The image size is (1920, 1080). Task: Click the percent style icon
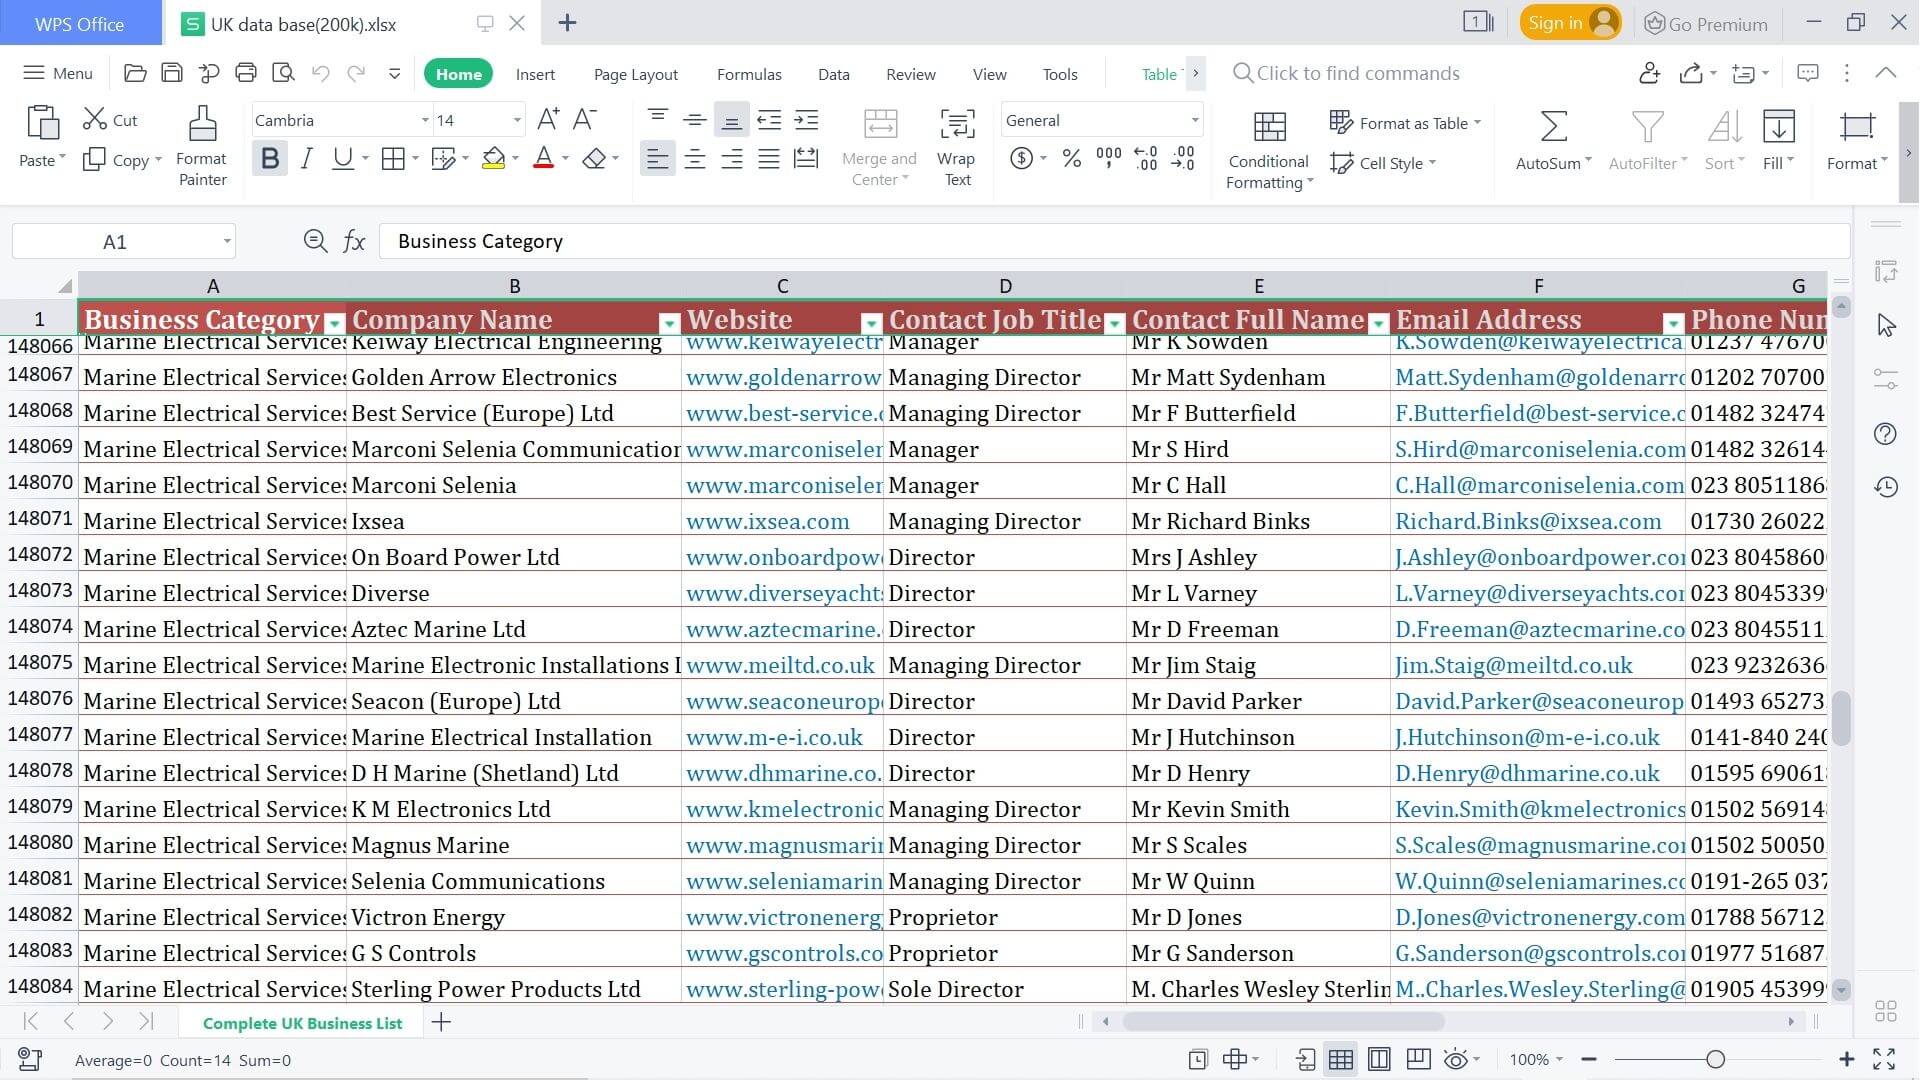click(1071, 158)
